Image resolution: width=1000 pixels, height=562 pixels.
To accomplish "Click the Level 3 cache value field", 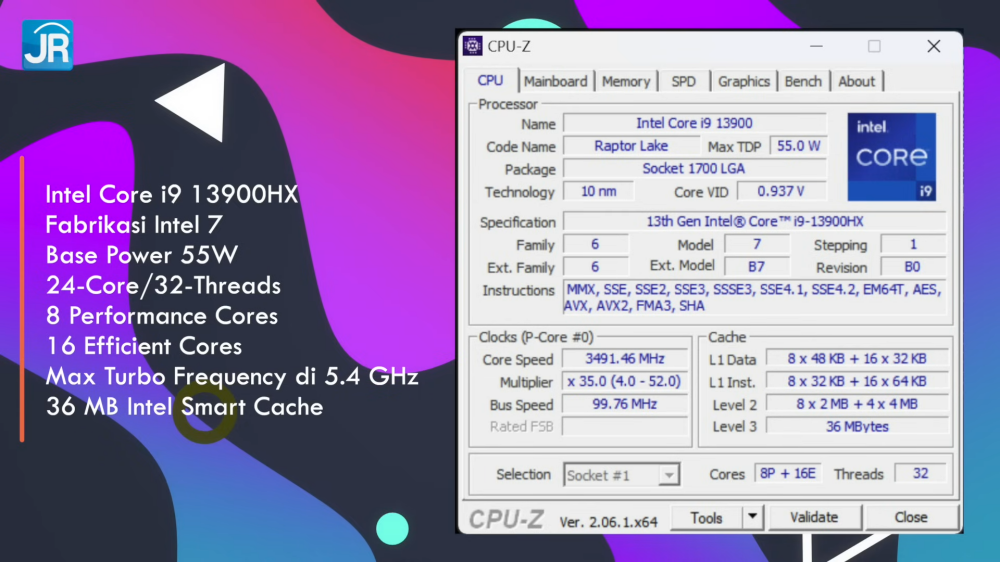I will coord(856,427).
